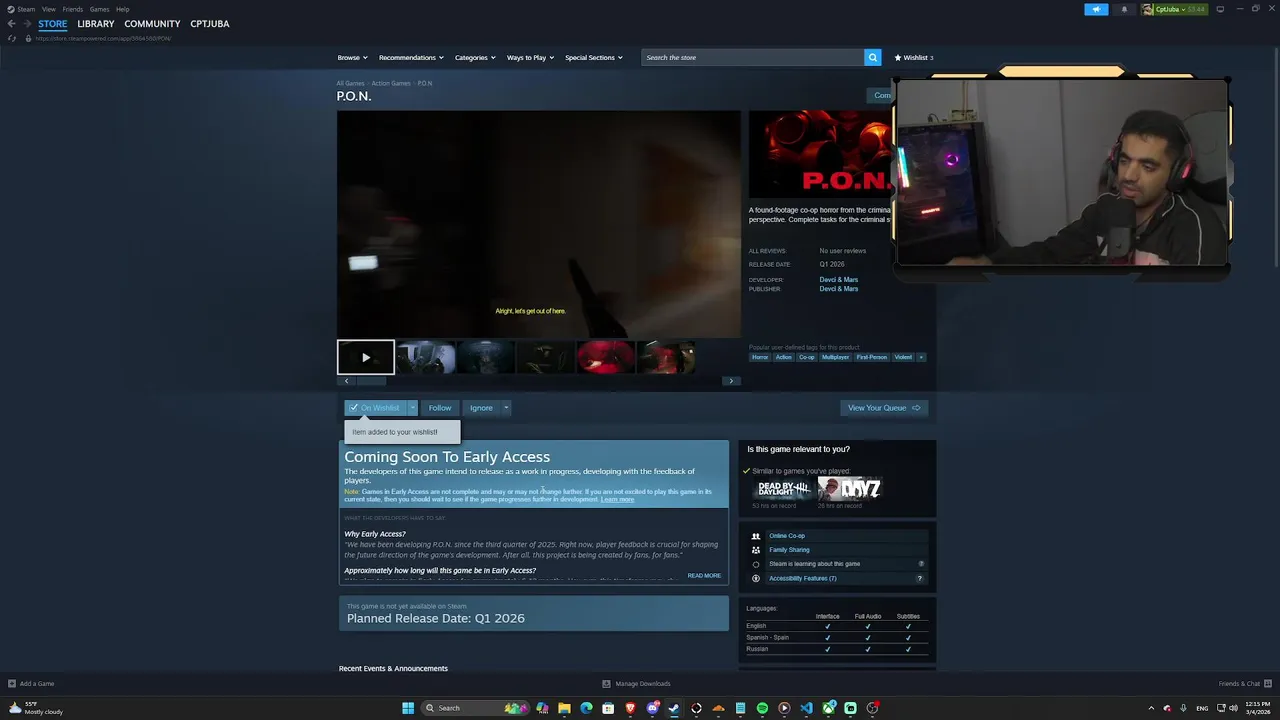The image size is (1280, 720).
Task: Click the Family Sharing link
Action: 789,550
